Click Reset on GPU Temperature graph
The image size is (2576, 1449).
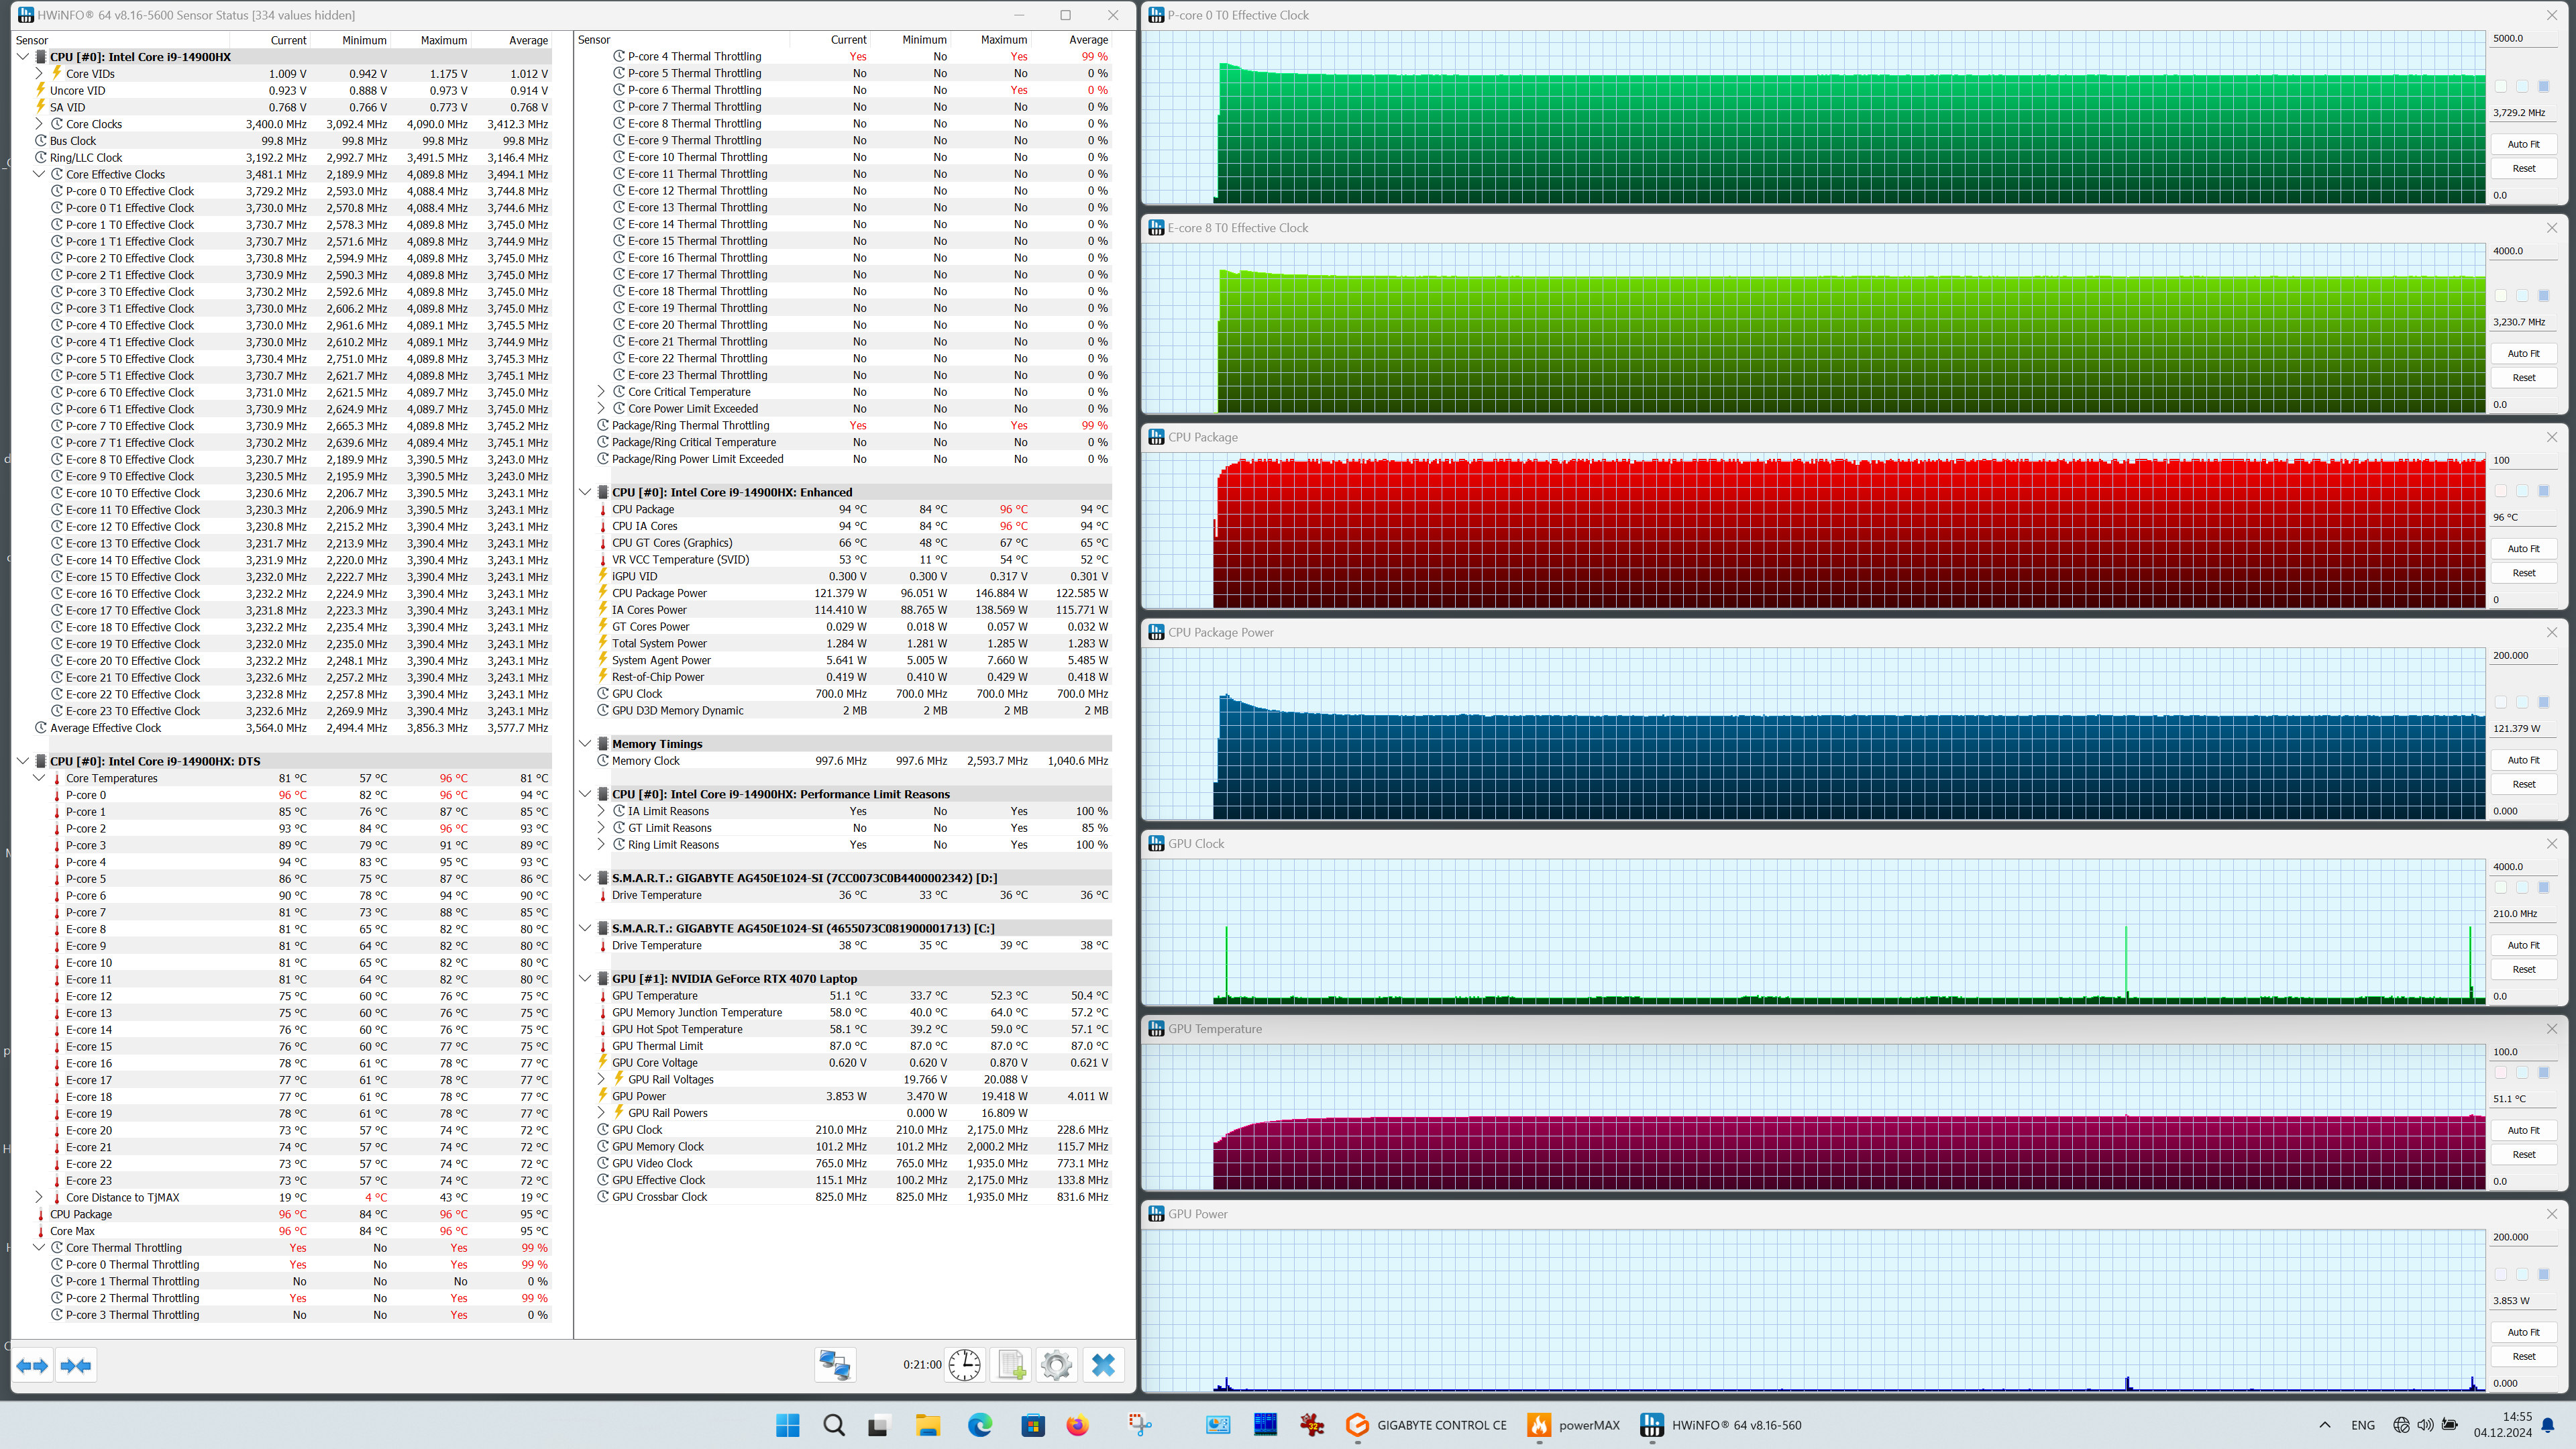click(x=2523, y=1154)
